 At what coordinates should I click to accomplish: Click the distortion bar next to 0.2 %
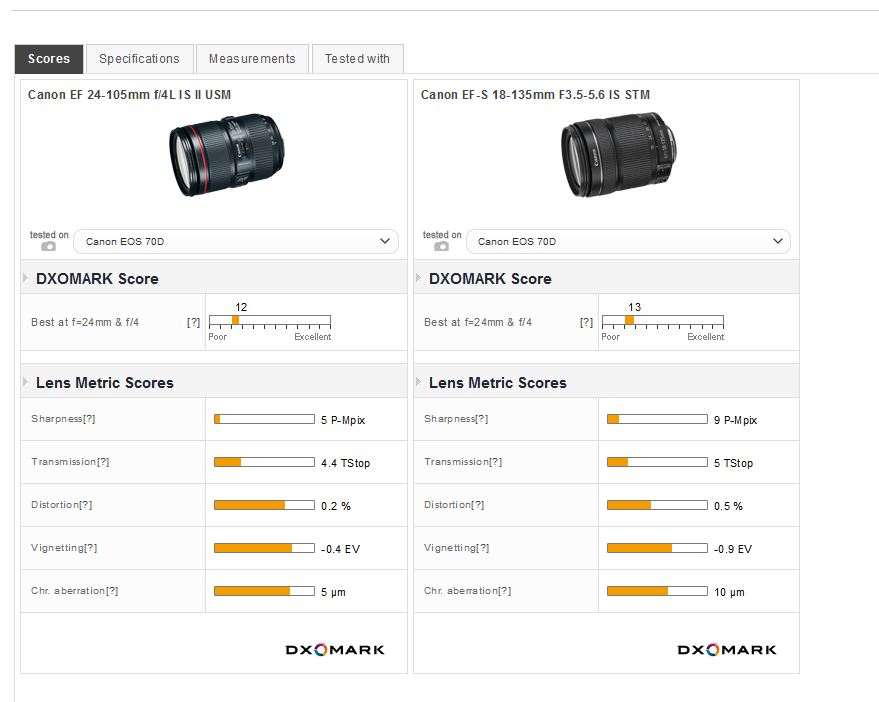coord(264,505)
